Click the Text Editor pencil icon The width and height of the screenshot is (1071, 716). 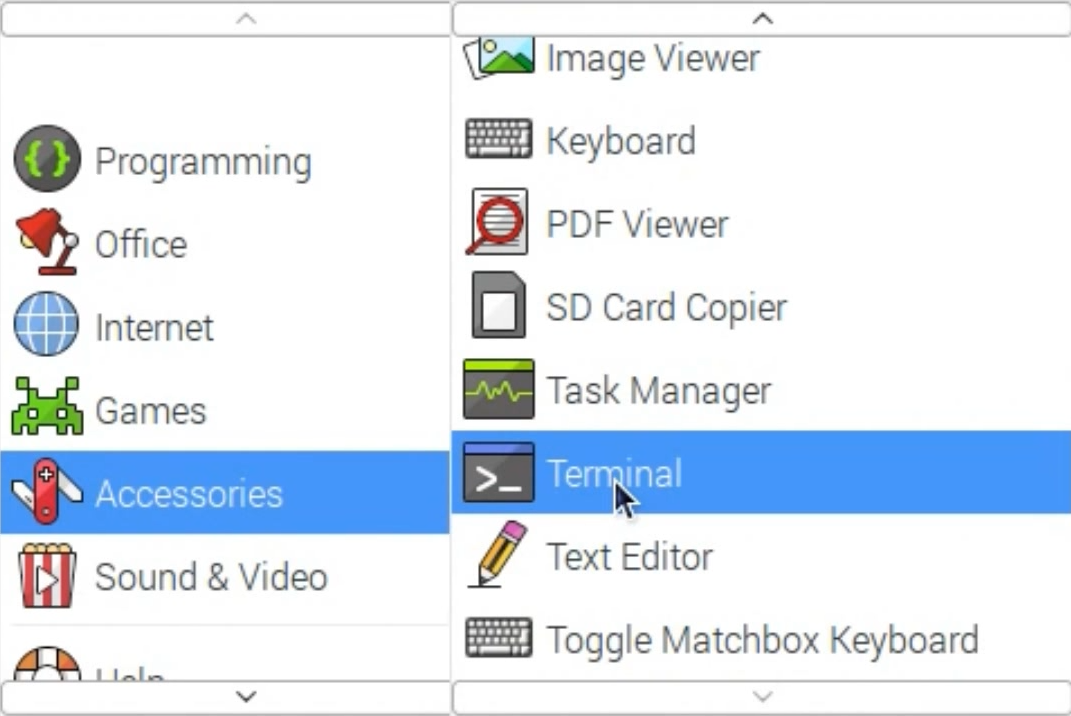(x=498, y=554)
